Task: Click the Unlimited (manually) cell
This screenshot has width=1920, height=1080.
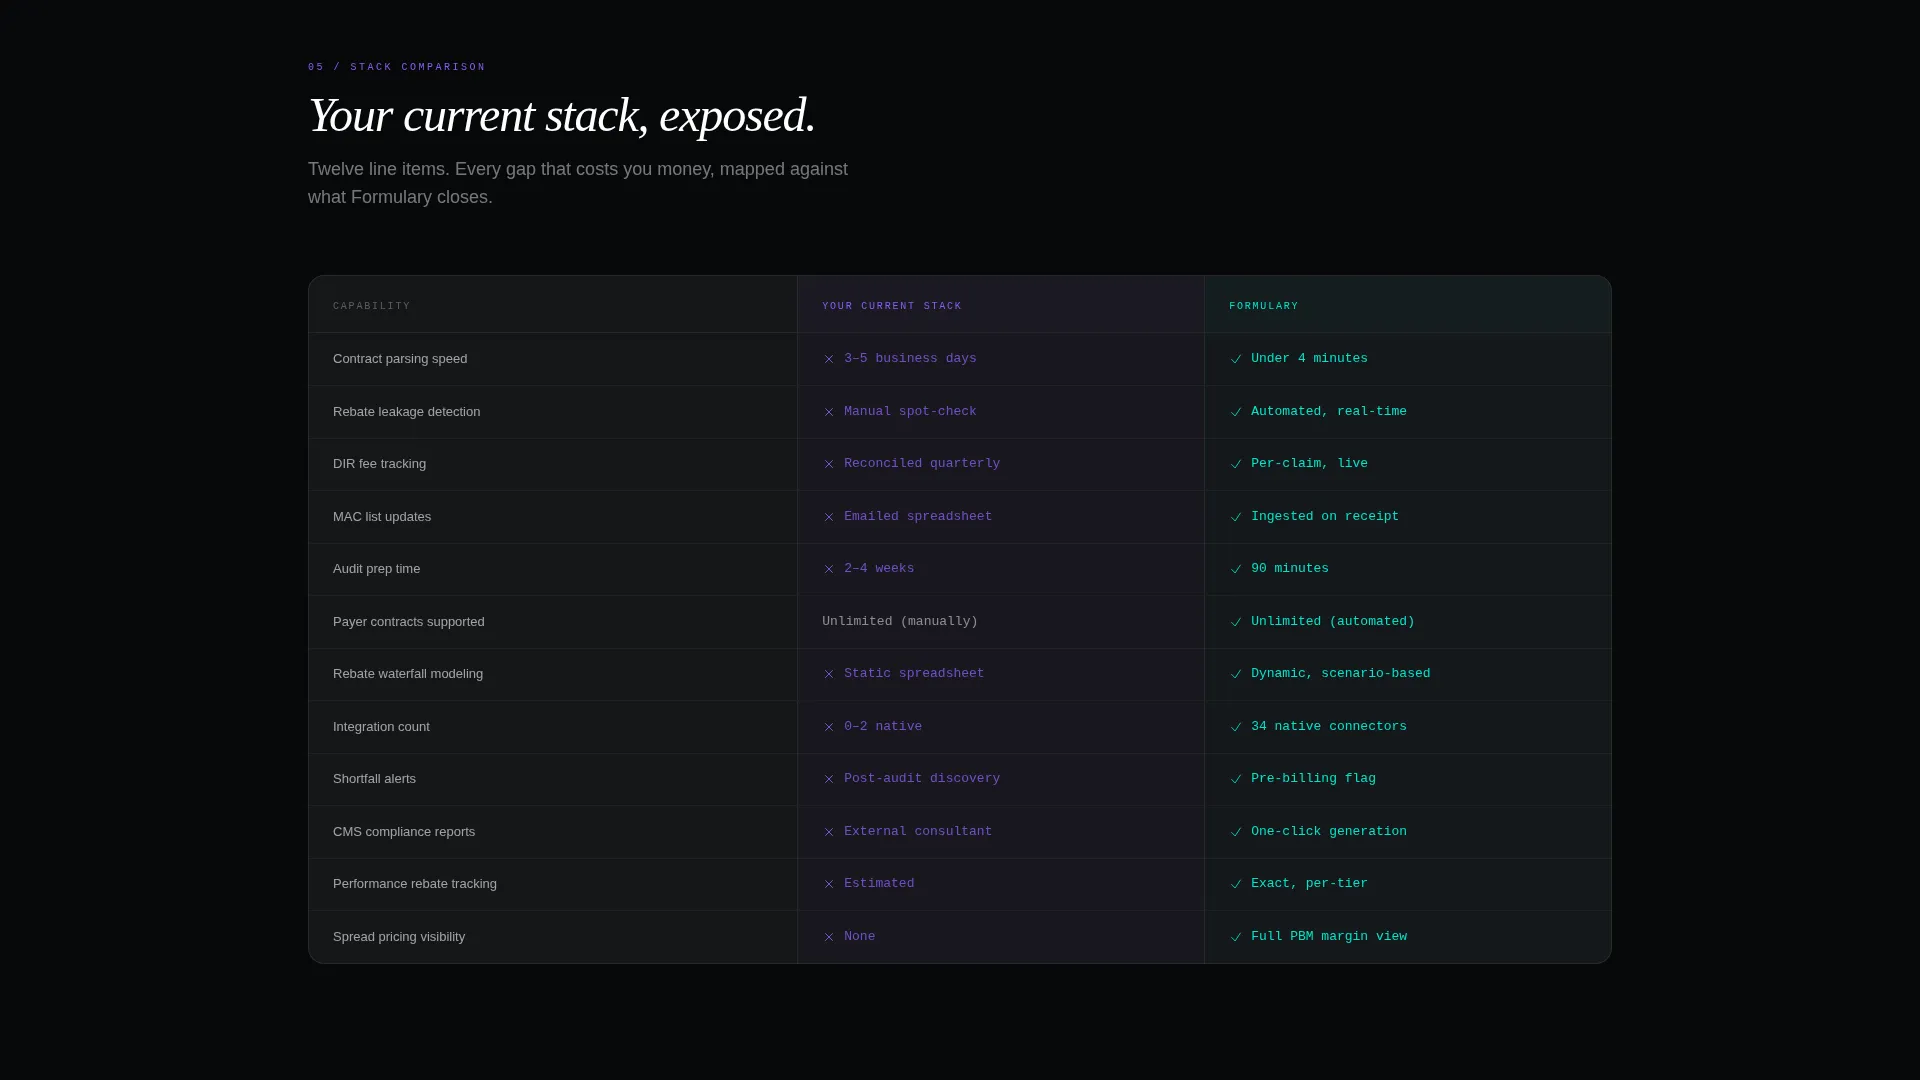Action: (x=900, y=621)
